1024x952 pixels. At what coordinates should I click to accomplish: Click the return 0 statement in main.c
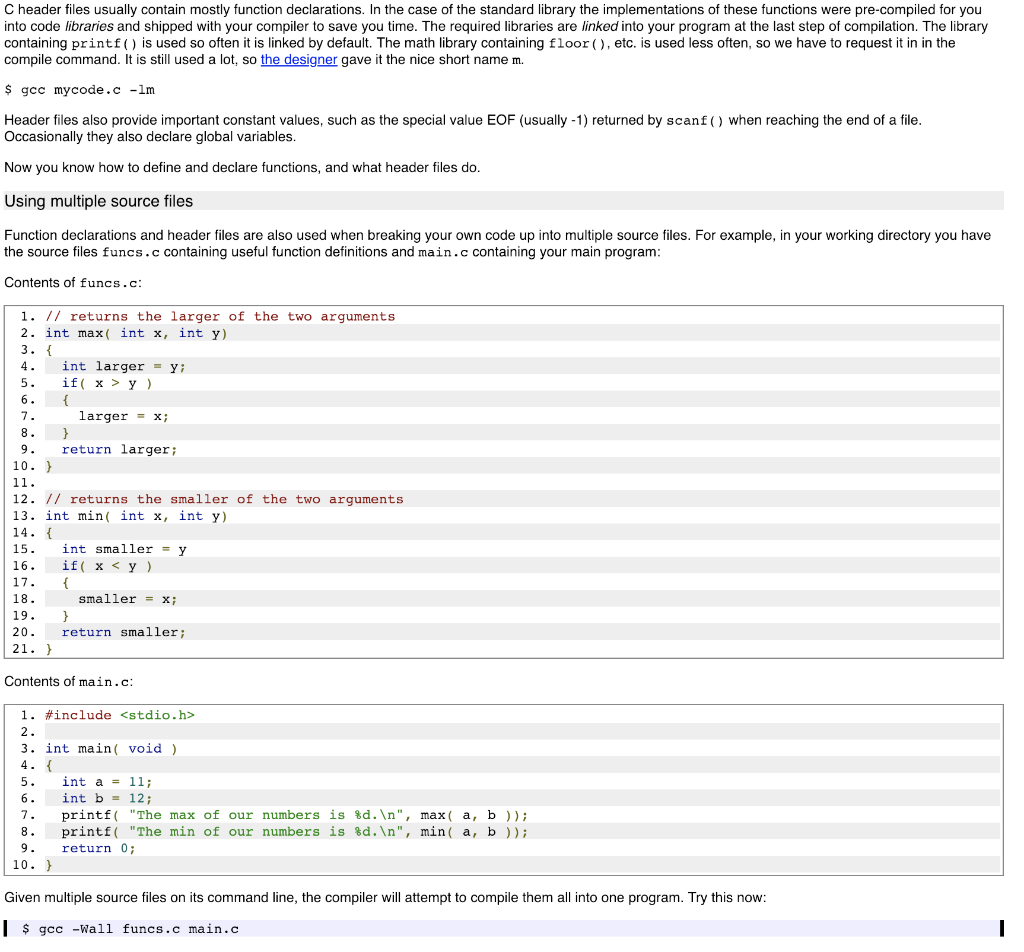click(95, 848)
